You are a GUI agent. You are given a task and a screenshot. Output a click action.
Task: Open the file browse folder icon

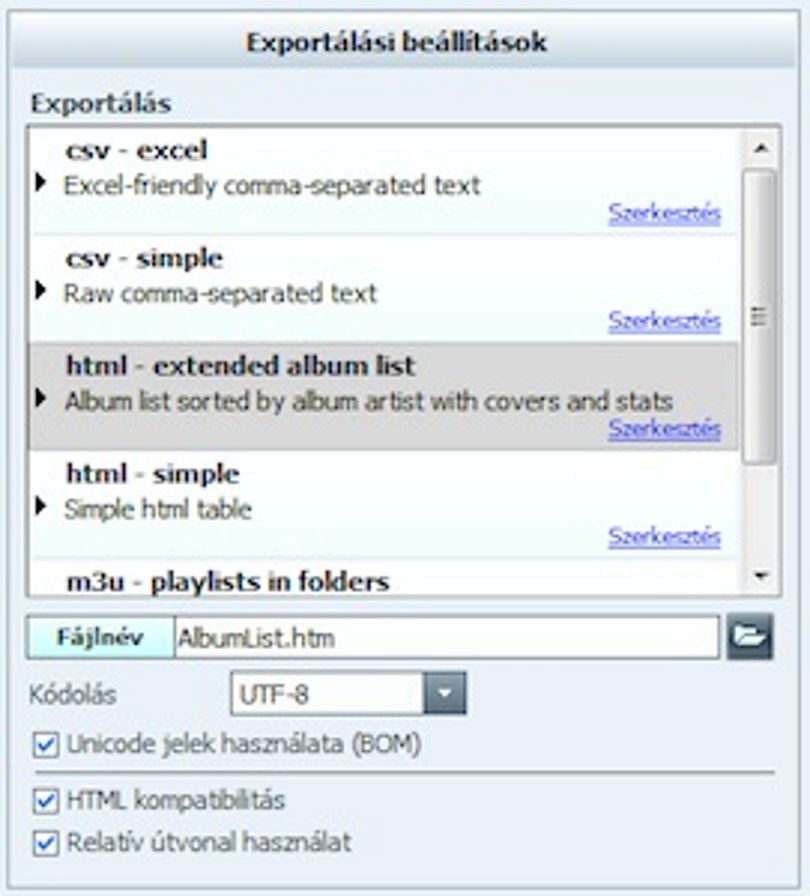click(x=749, y=637)
